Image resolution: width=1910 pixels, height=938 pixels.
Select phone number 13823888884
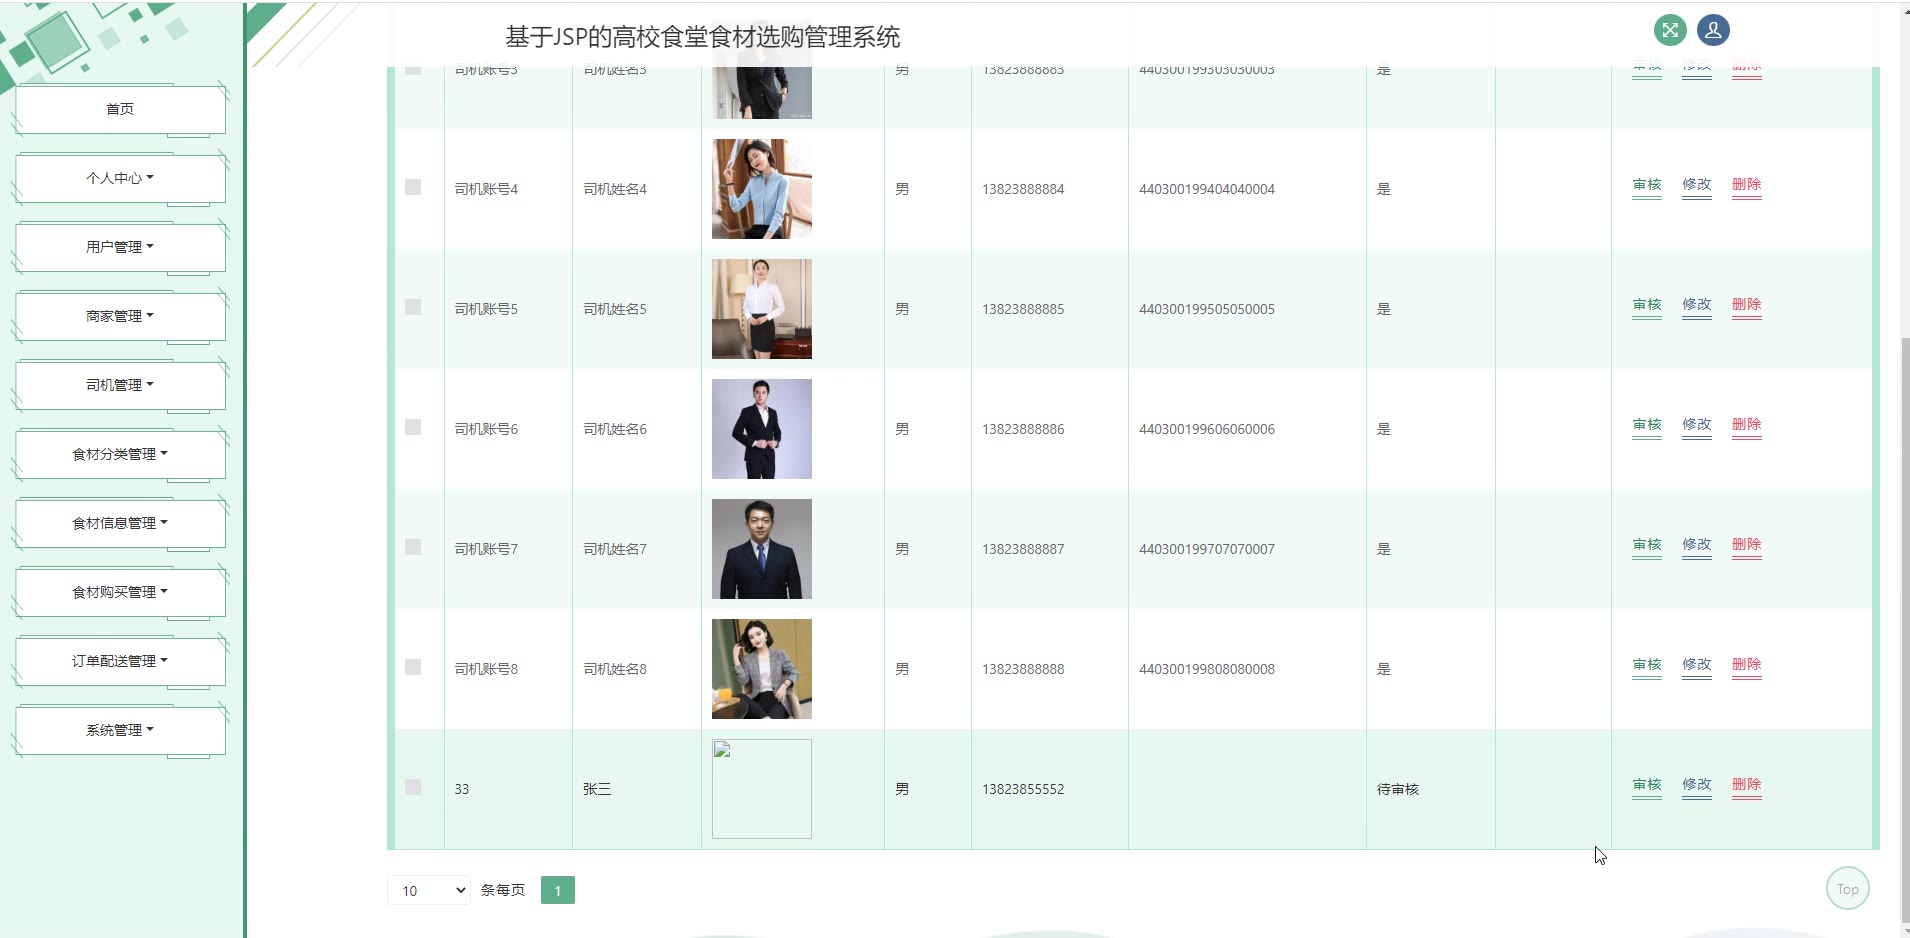click(x=1023, y=189)
